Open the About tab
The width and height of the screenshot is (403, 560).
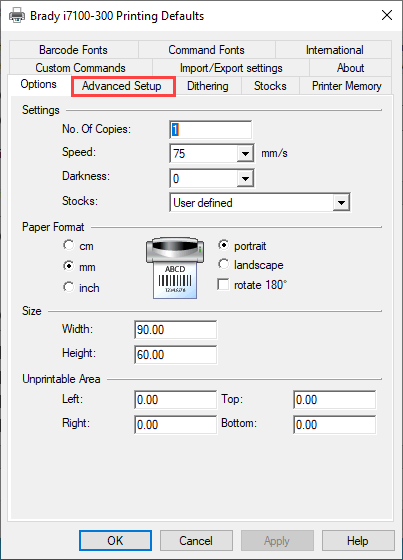(x=350, y=68)
